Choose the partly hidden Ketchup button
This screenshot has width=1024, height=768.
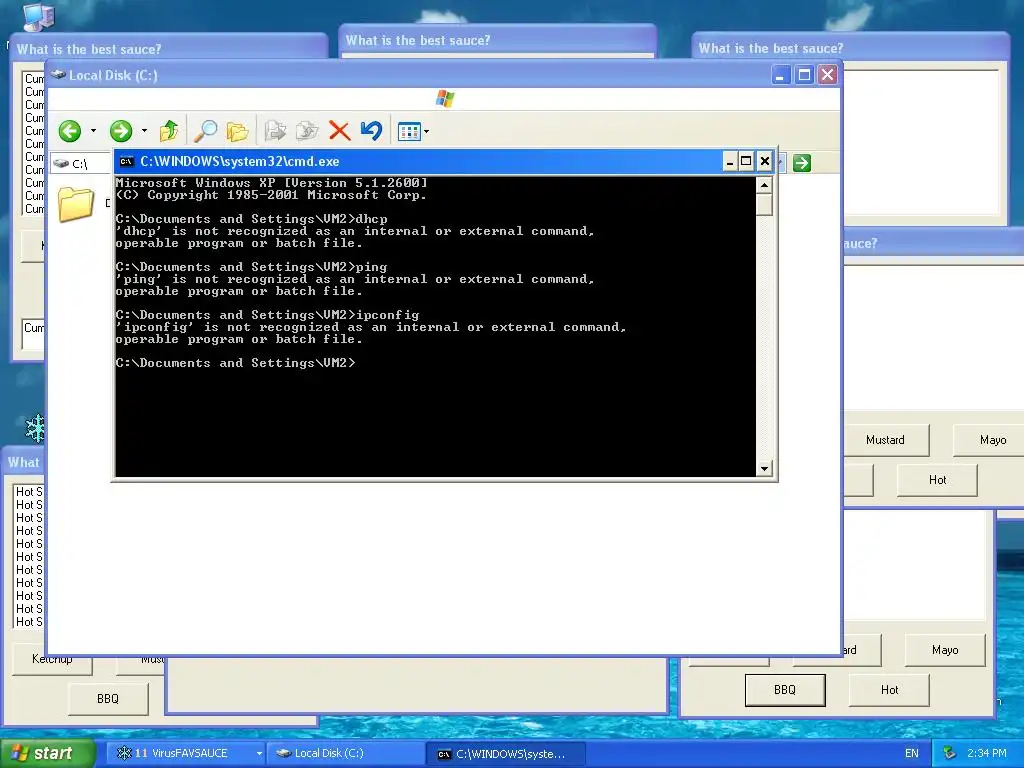click(x=52, y=663)
